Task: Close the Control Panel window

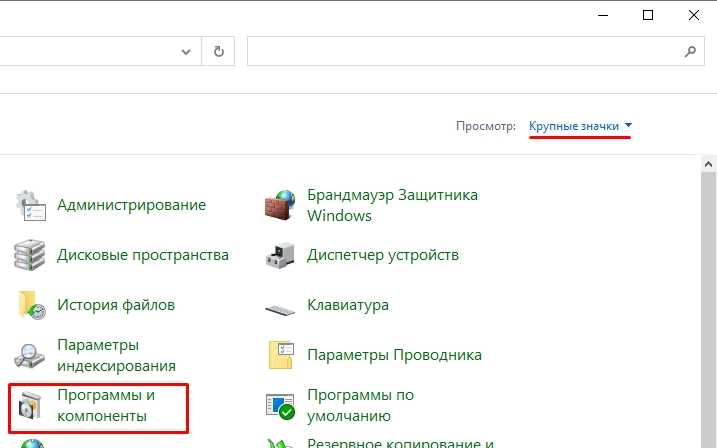Action: click(694, 15)
